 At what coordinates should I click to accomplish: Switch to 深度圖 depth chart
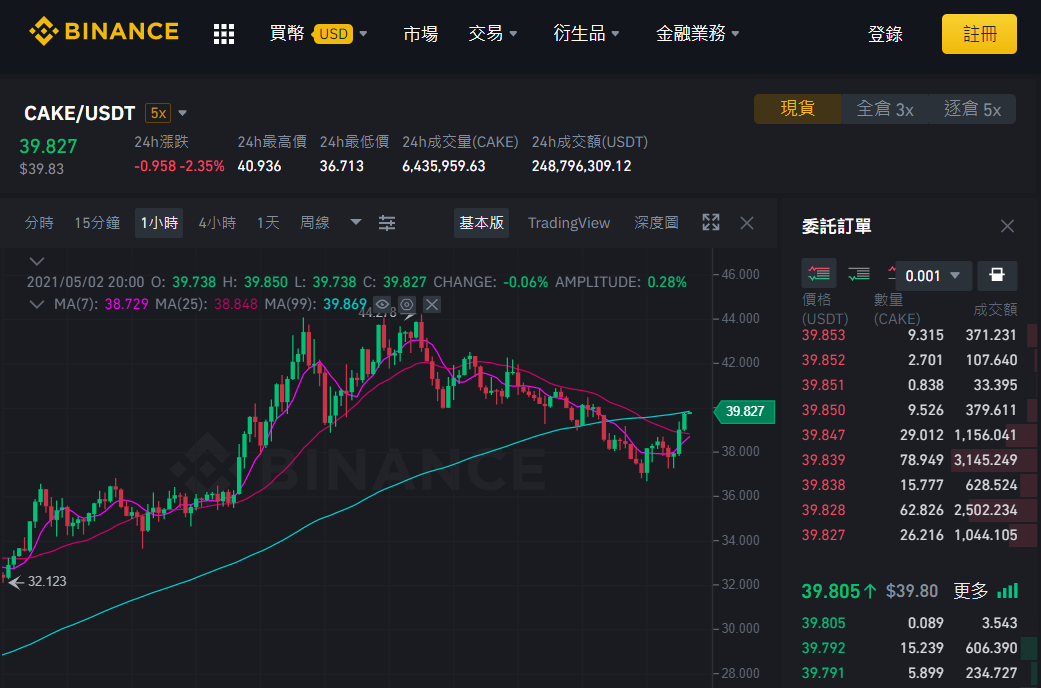[657, 222]
